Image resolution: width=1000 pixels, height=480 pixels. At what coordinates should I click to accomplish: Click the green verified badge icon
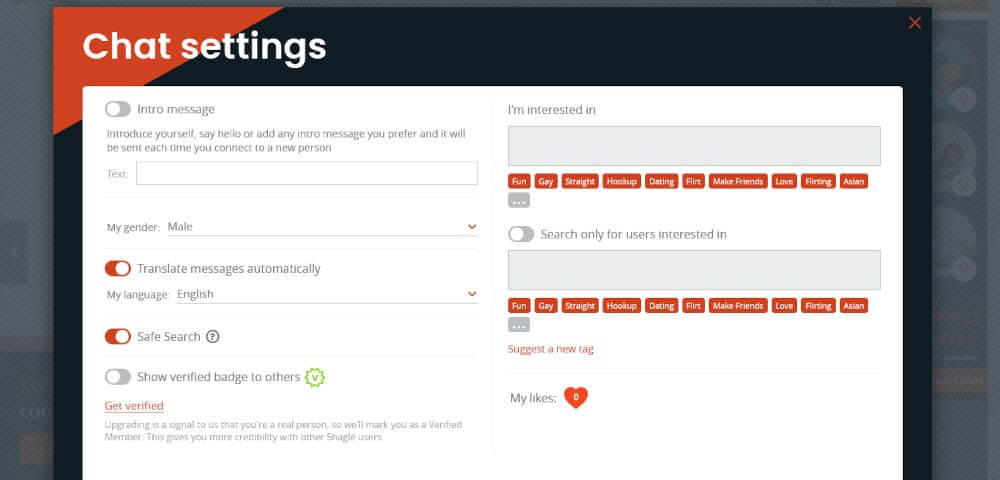(x=314, y=377)
